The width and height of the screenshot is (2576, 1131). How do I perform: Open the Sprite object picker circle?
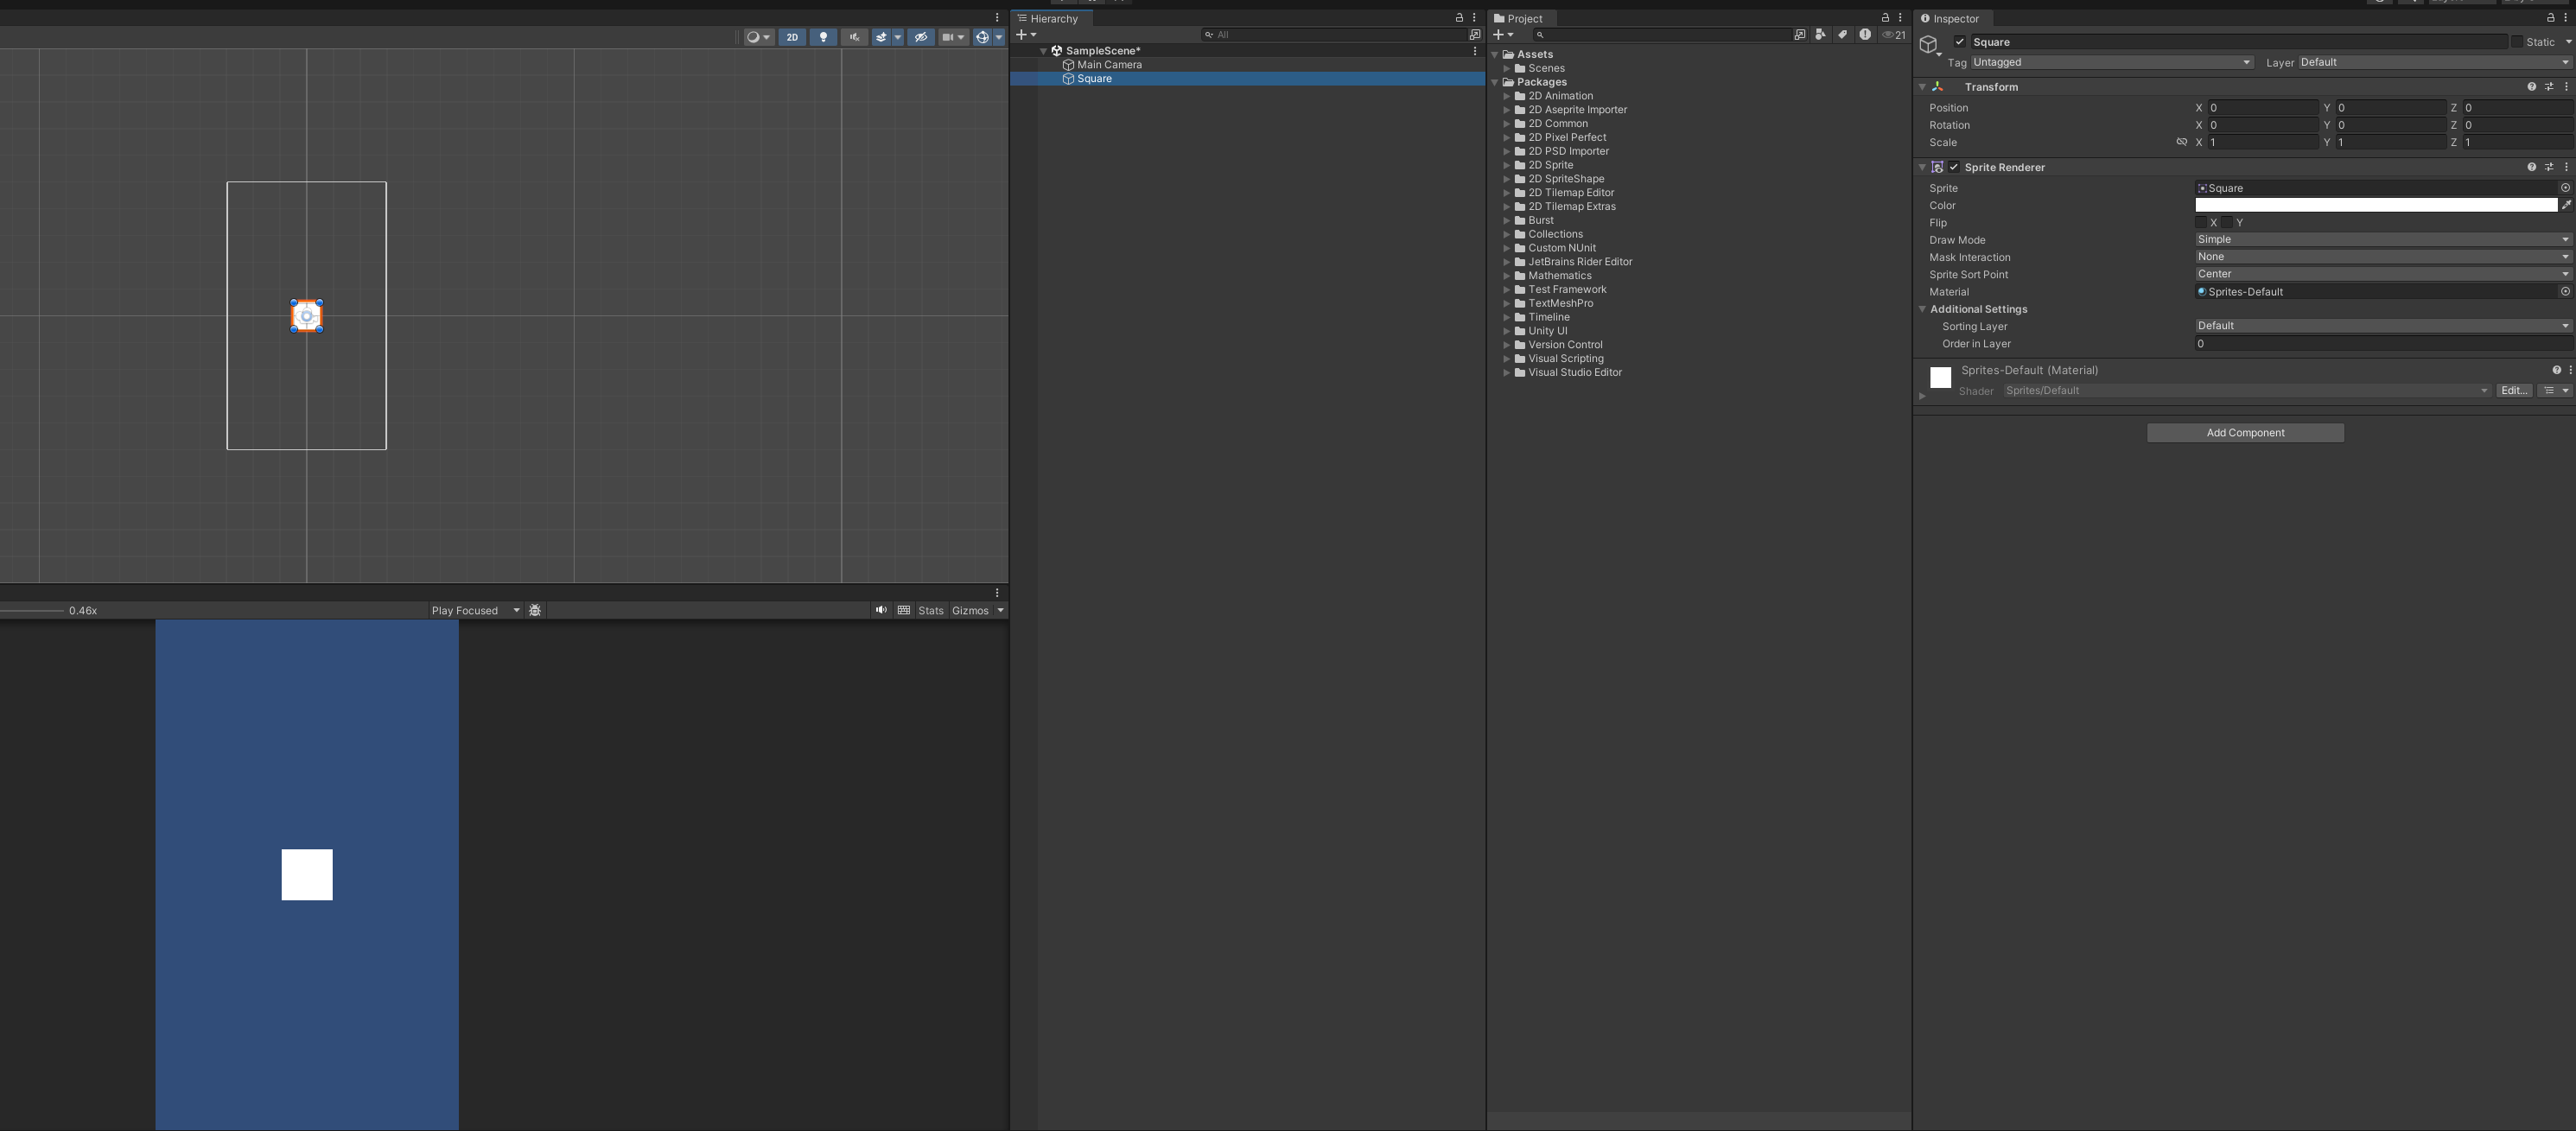(2565, 188)
